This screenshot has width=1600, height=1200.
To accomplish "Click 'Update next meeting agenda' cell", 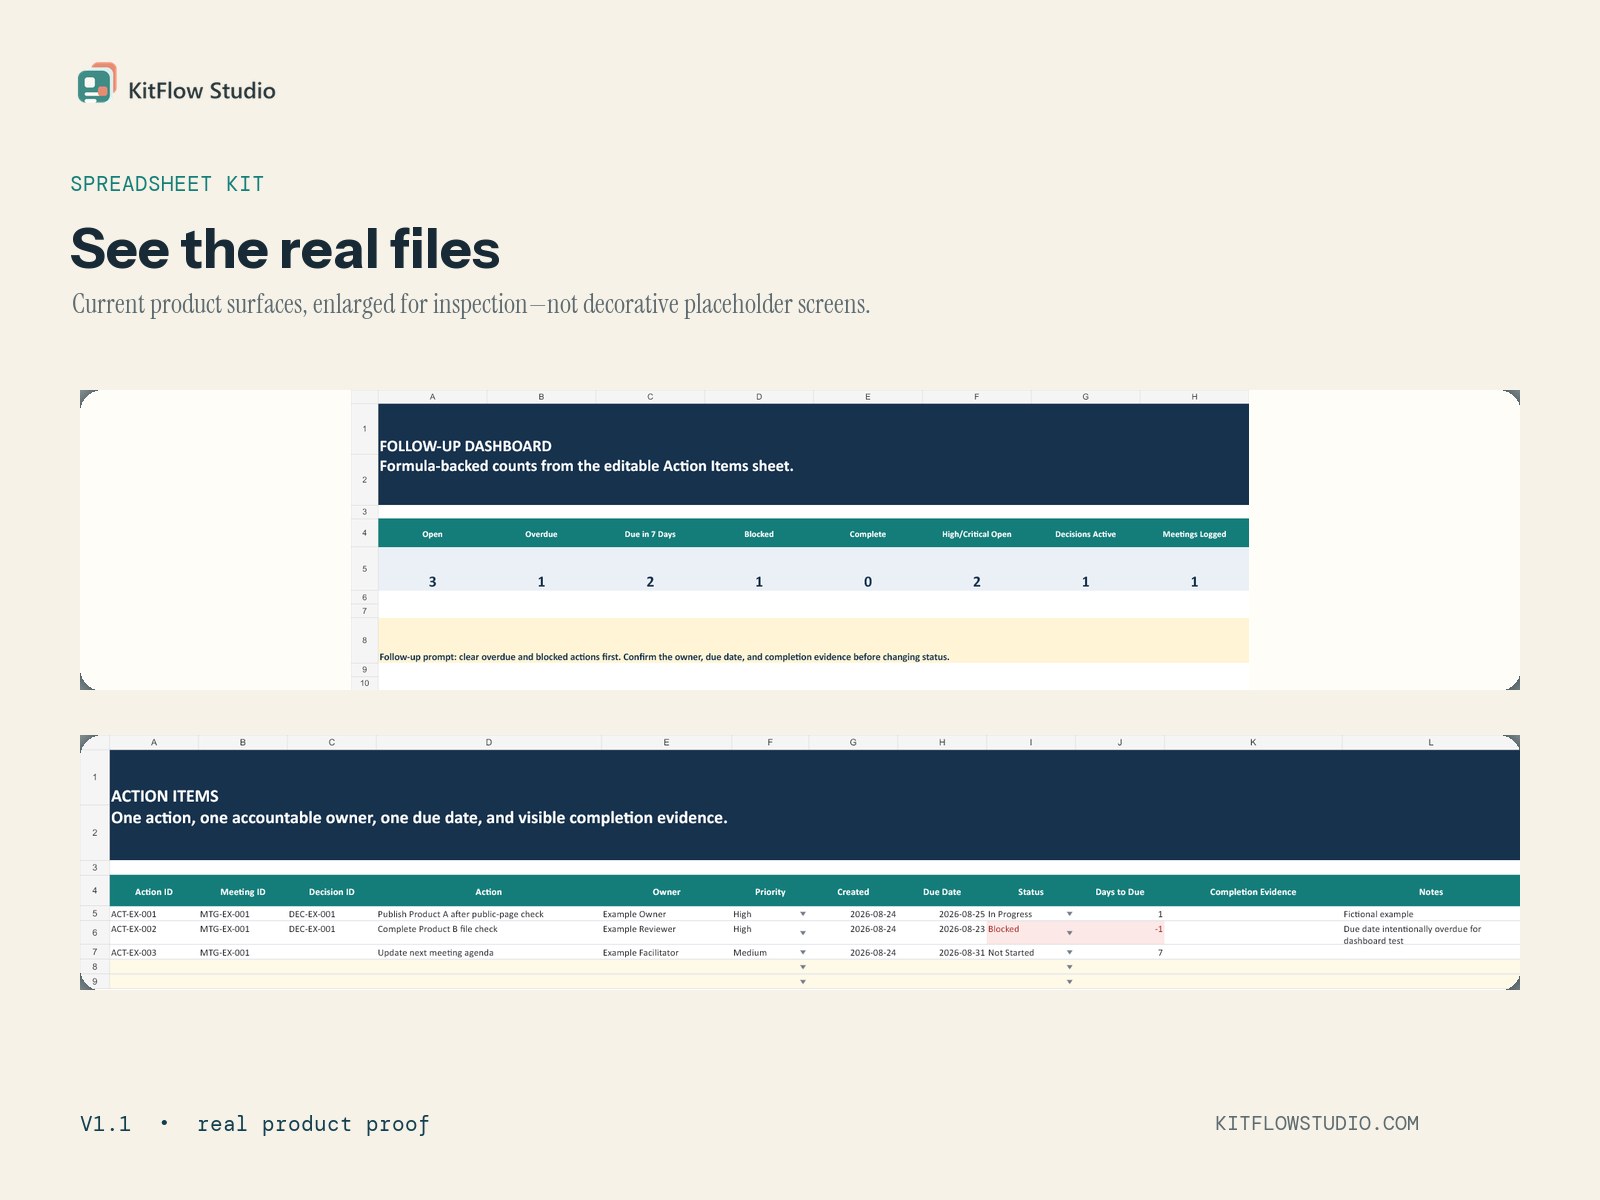I will 489,953.
